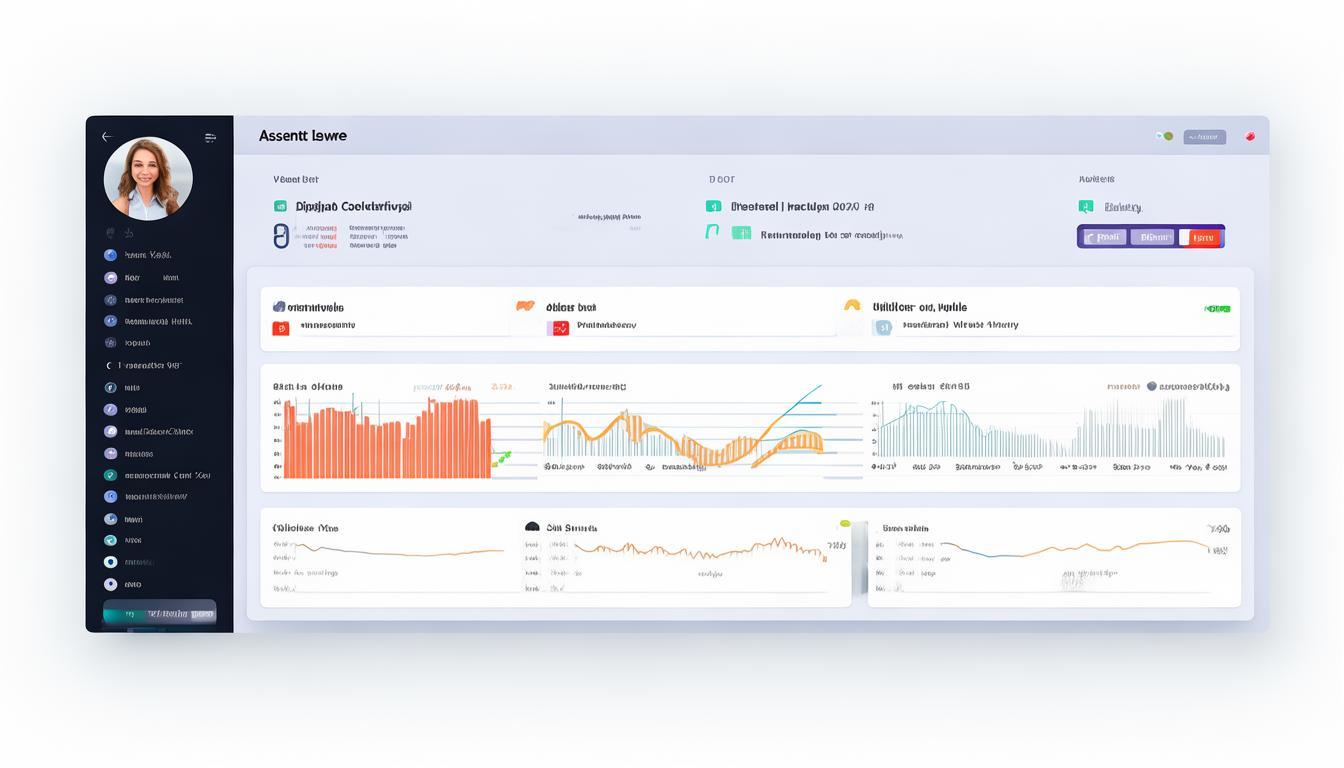
Task: Click the red notification dot in header
Action: point(1250,137)
